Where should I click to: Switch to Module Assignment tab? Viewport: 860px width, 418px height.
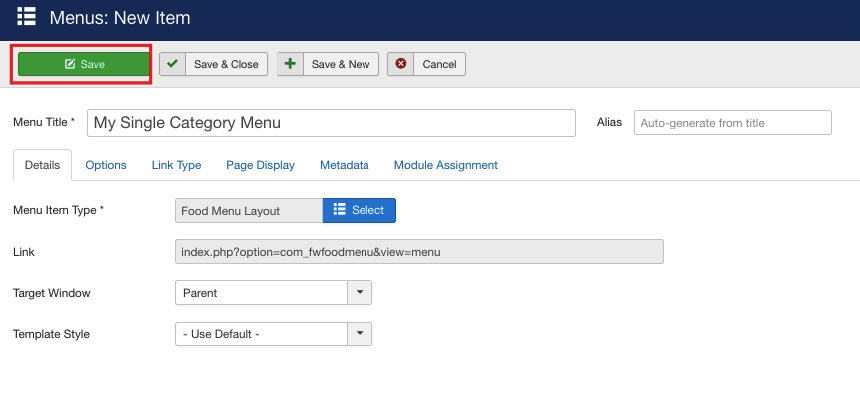coord(446,165)
